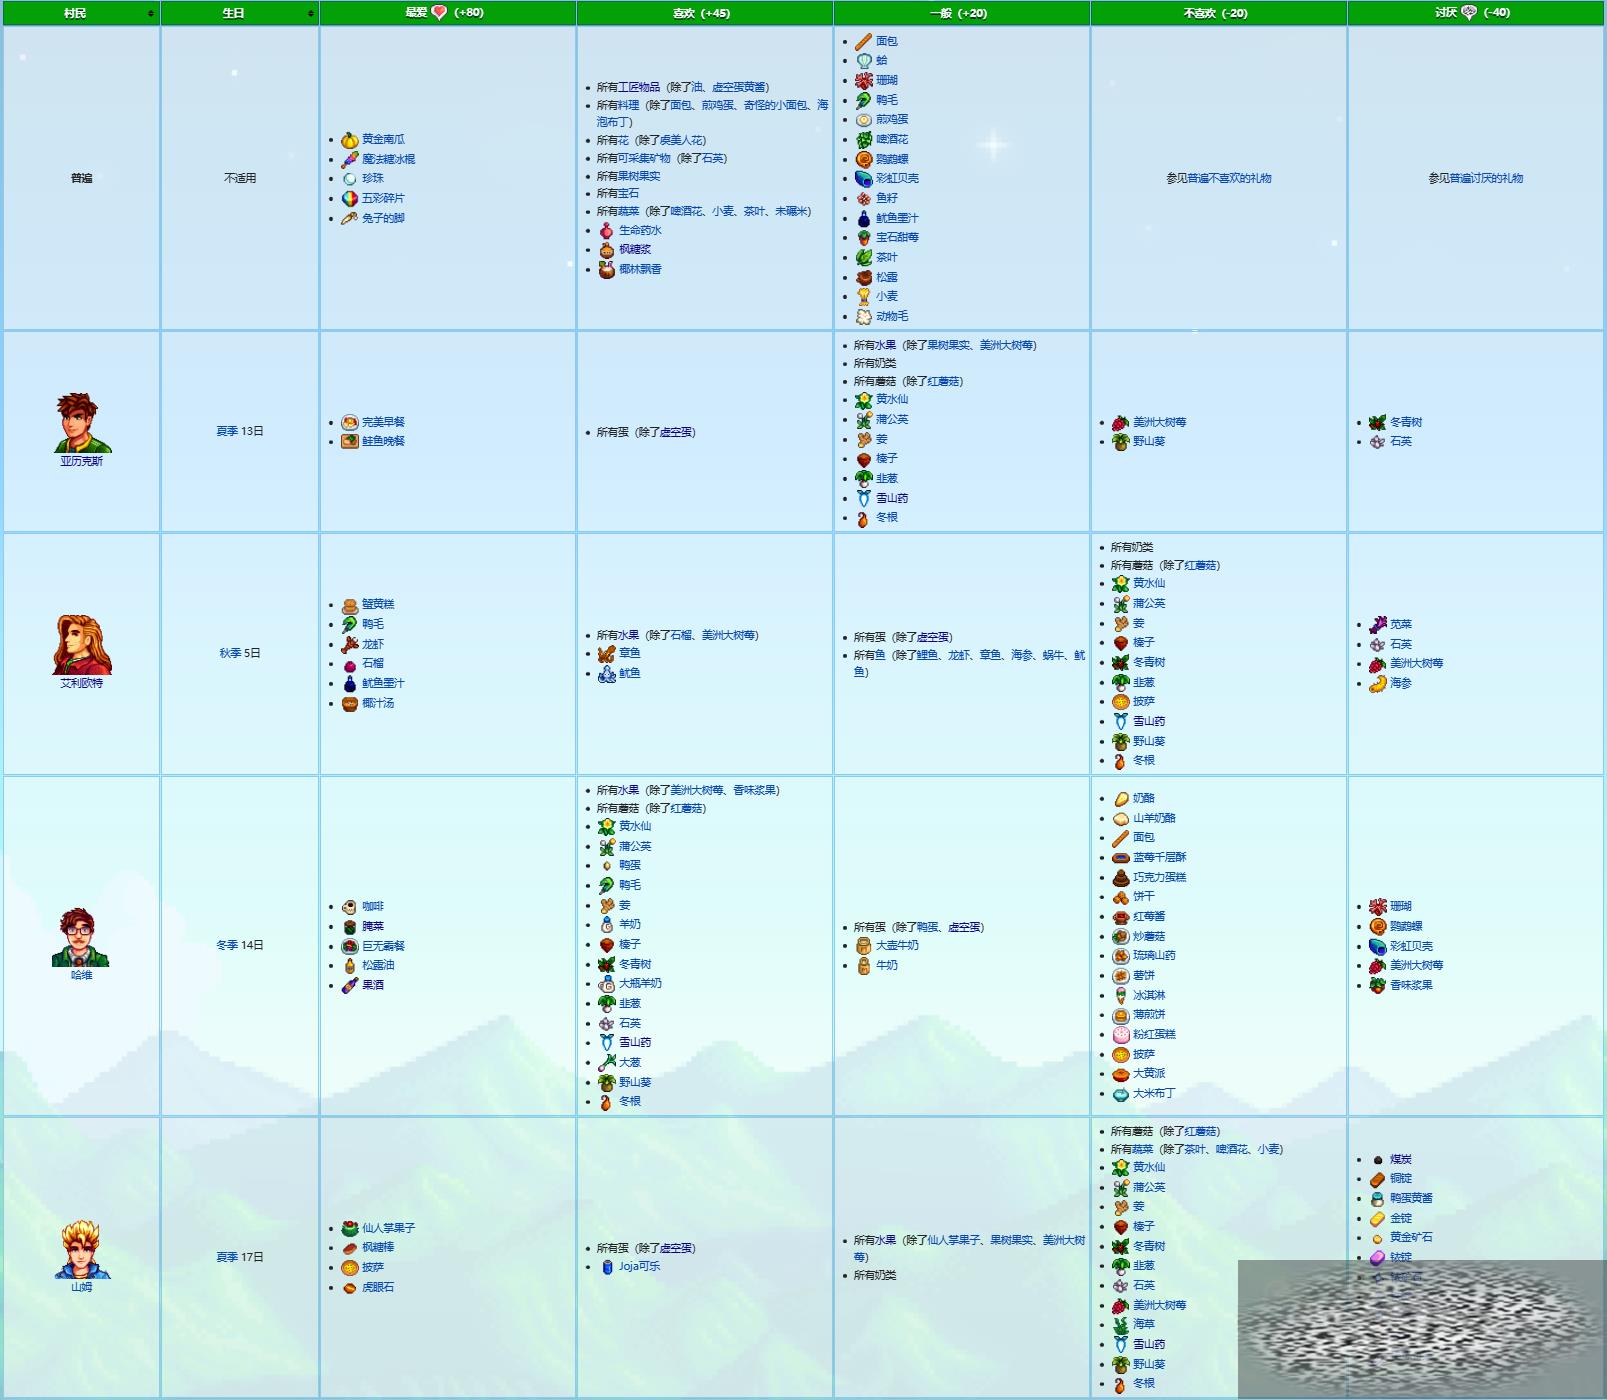The image size is (1607, 1400).
Task: Sort the table by 生日 column arrows
Action: point(311,14)
